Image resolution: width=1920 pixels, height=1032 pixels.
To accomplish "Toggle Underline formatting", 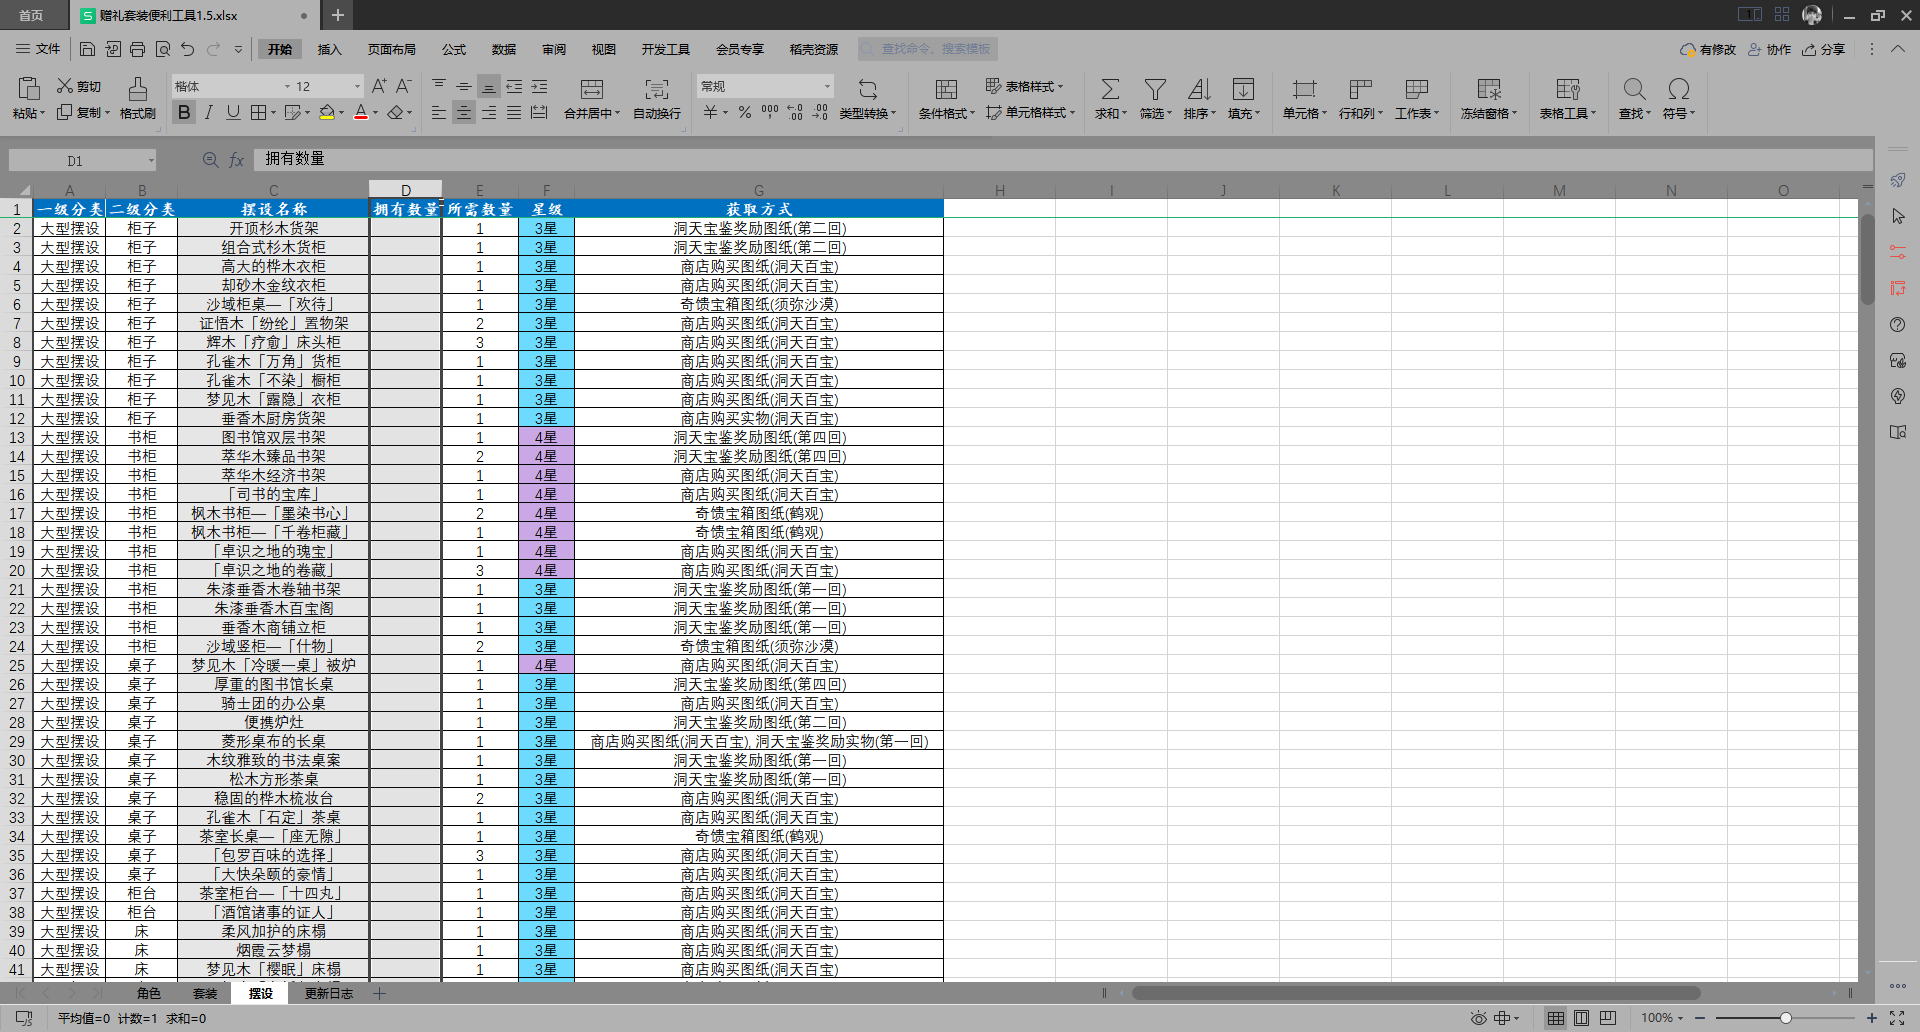I will [x=233, y=113].
